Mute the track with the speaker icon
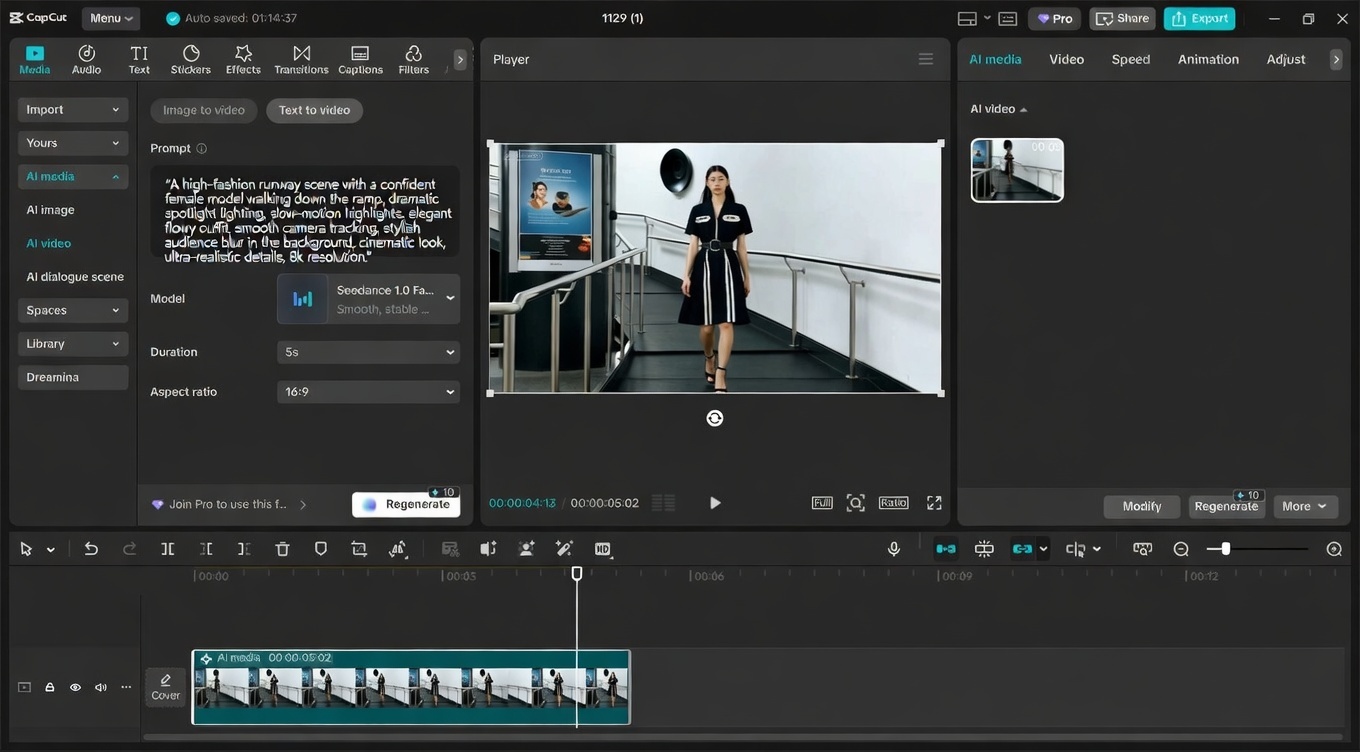 click(101, 687)
